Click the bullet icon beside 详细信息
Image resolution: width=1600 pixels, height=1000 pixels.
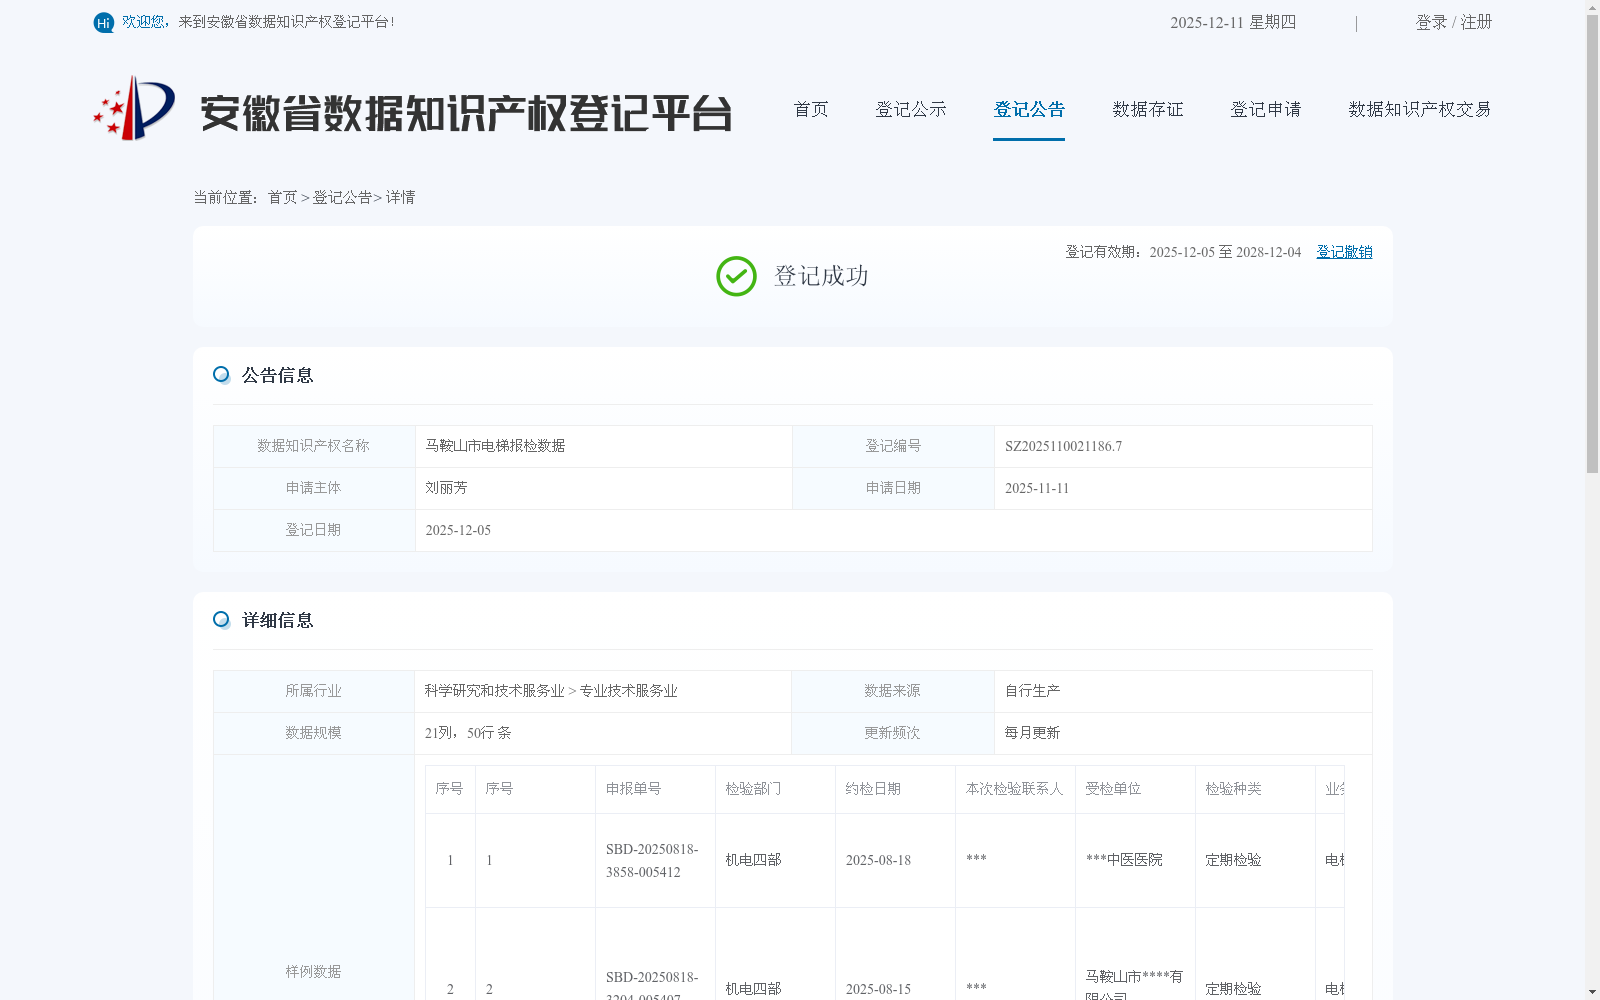click(221, 620)
